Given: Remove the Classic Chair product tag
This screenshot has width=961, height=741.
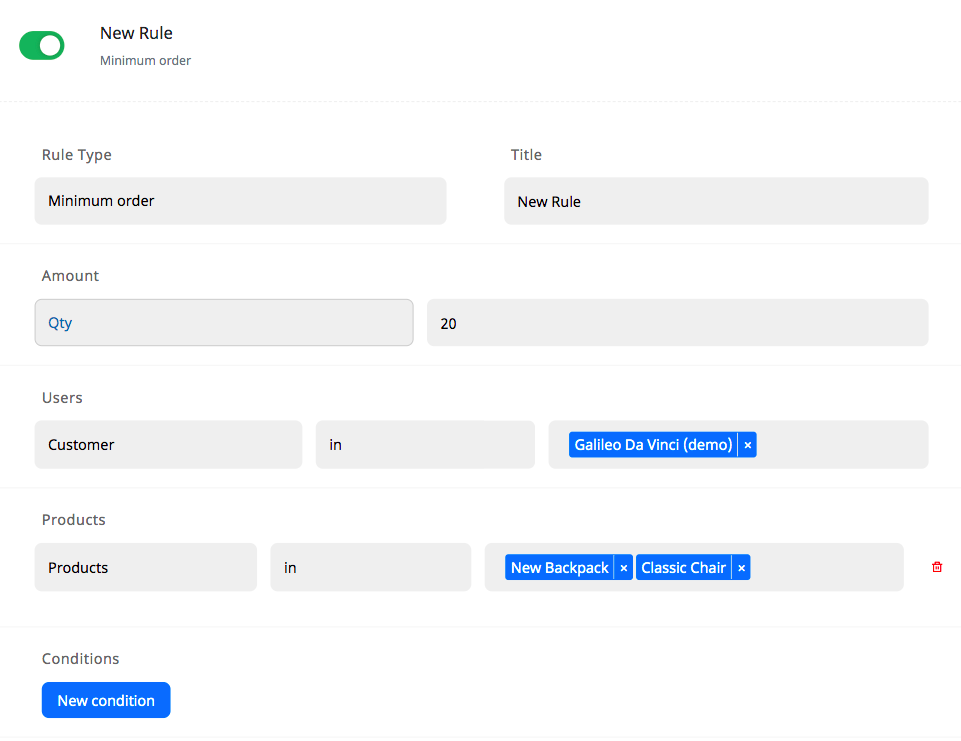Looking at the screenshot, I should coord(741,568).
